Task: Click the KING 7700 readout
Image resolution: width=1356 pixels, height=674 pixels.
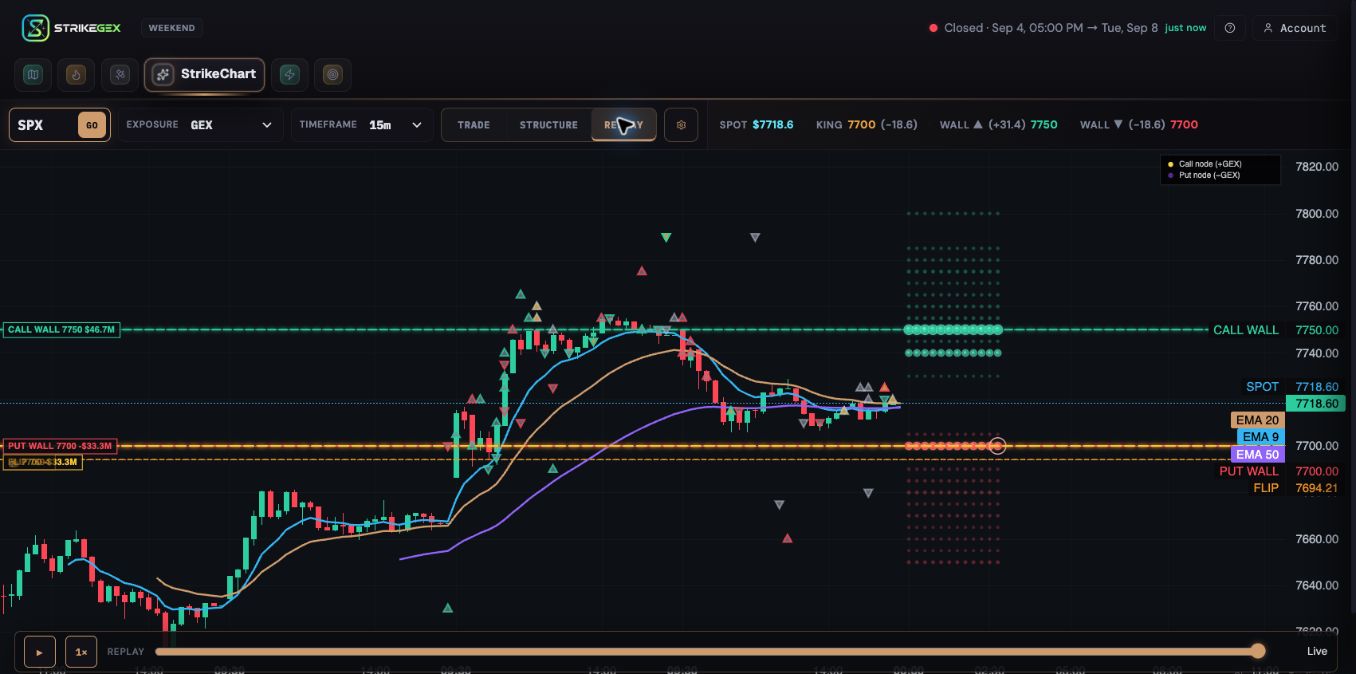Action: 866,125
